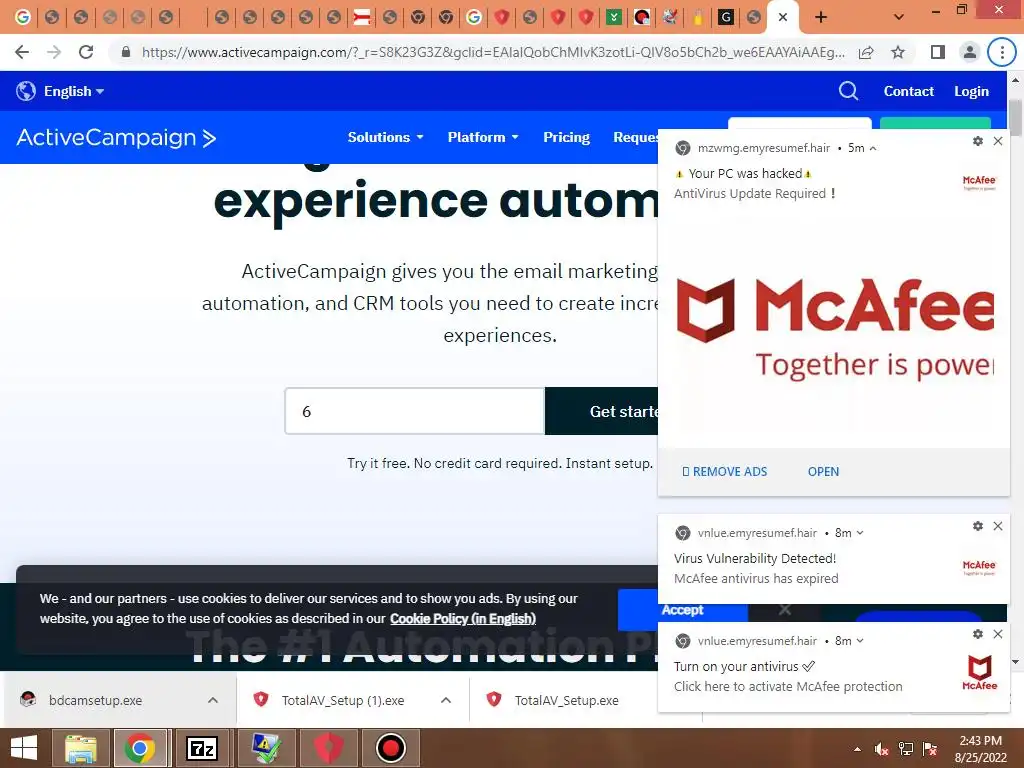The width and height of the screenshot is (1024, 768).
Task: Open Chrome side panel
Action: tap(938, 52)
